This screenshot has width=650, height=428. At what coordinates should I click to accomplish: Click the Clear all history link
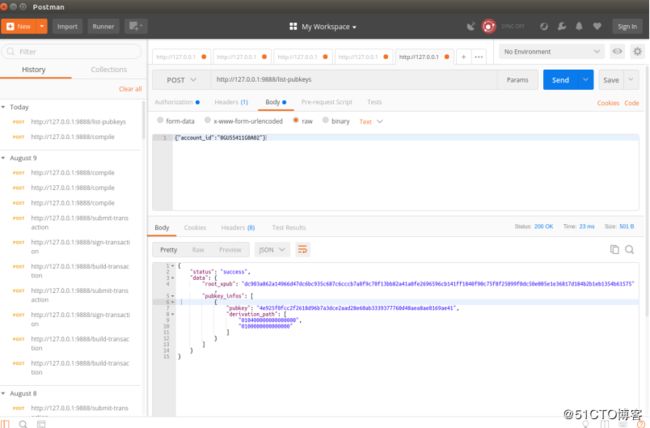[x=130, y=89]
